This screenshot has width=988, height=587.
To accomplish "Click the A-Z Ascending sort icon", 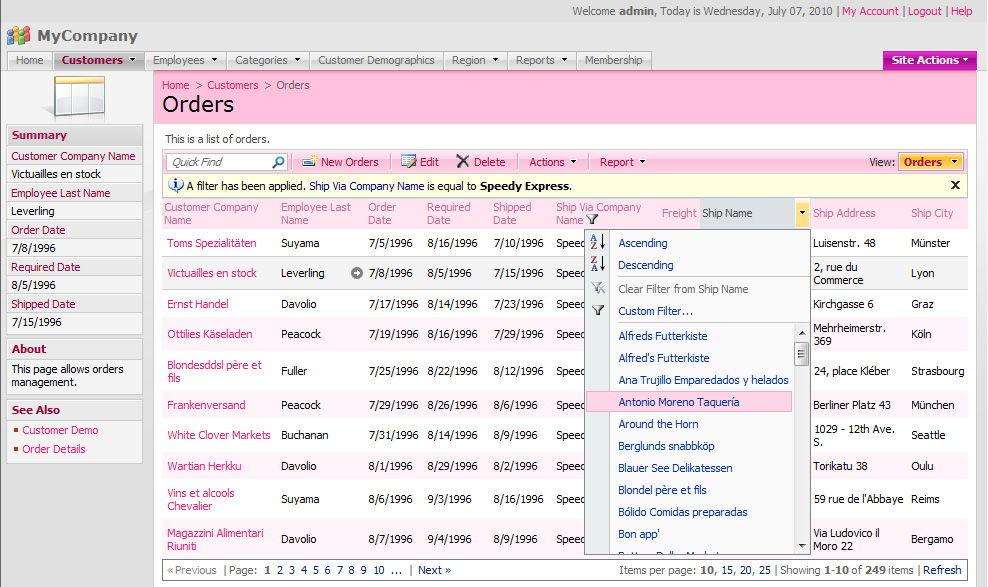I will pyautogui.click(x=597, y=242).
